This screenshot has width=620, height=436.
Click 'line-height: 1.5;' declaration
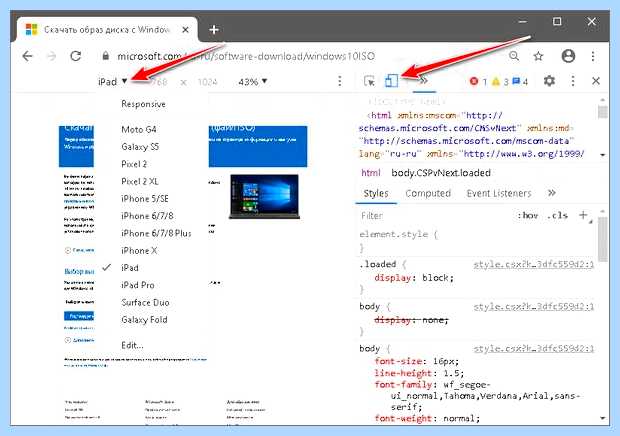[x=419, y=373]
